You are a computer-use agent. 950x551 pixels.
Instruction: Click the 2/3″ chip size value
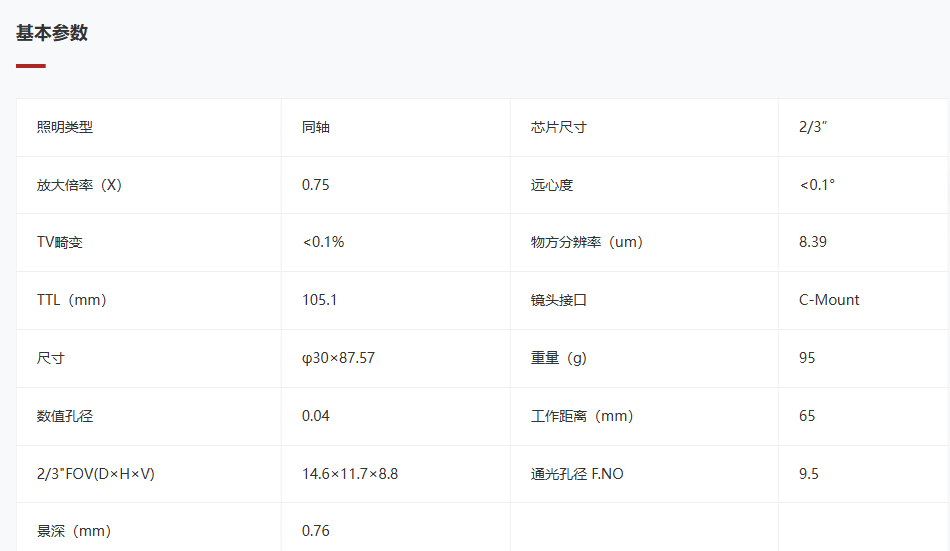tap(812, 127)
